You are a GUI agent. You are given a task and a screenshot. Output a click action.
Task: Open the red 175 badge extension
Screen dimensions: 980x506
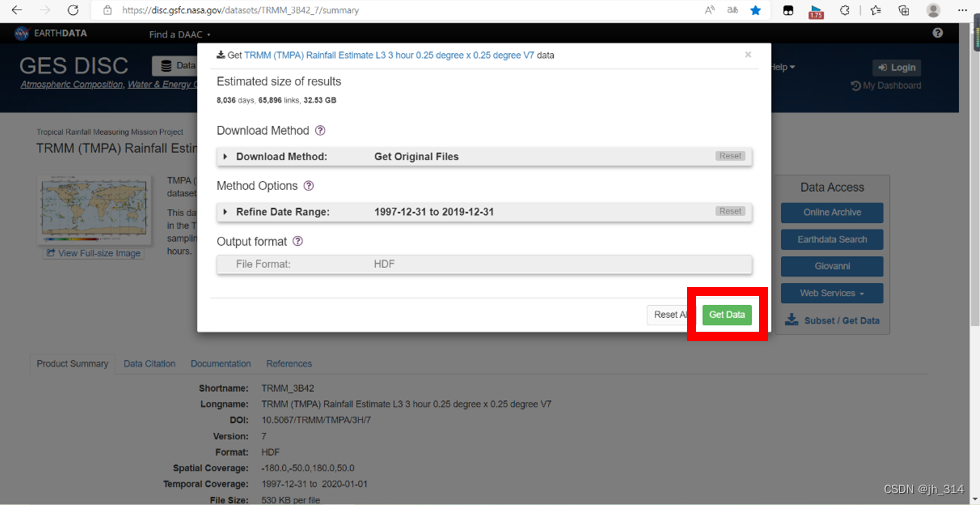pyautogui.click(x=816, y=11)
